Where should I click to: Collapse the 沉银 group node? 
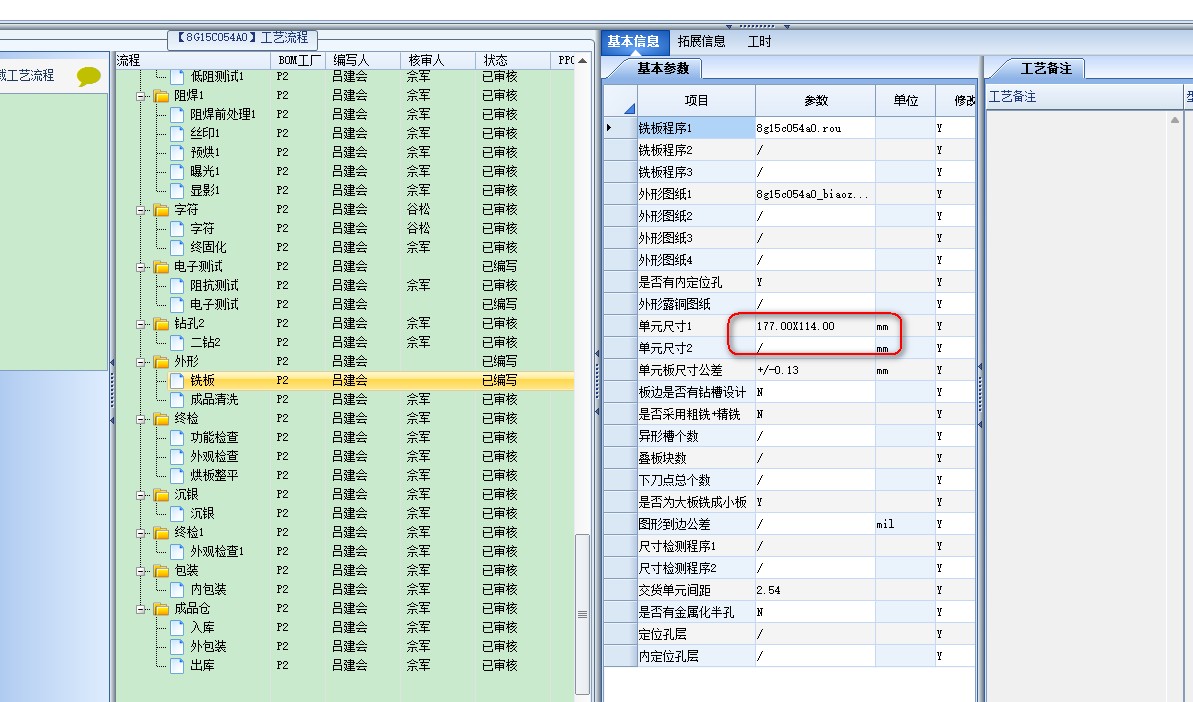(141, 495)
